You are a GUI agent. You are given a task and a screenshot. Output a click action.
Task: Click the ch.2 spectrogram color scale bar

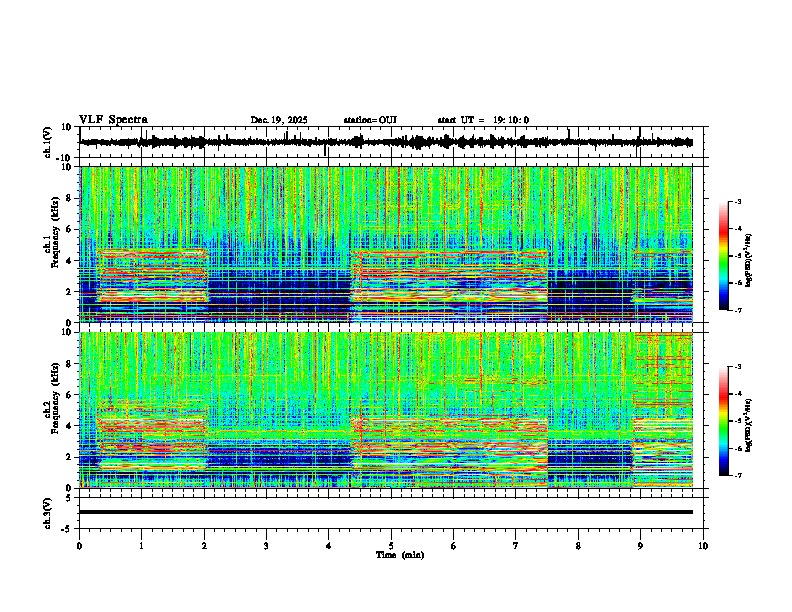(x=723, y=421)
